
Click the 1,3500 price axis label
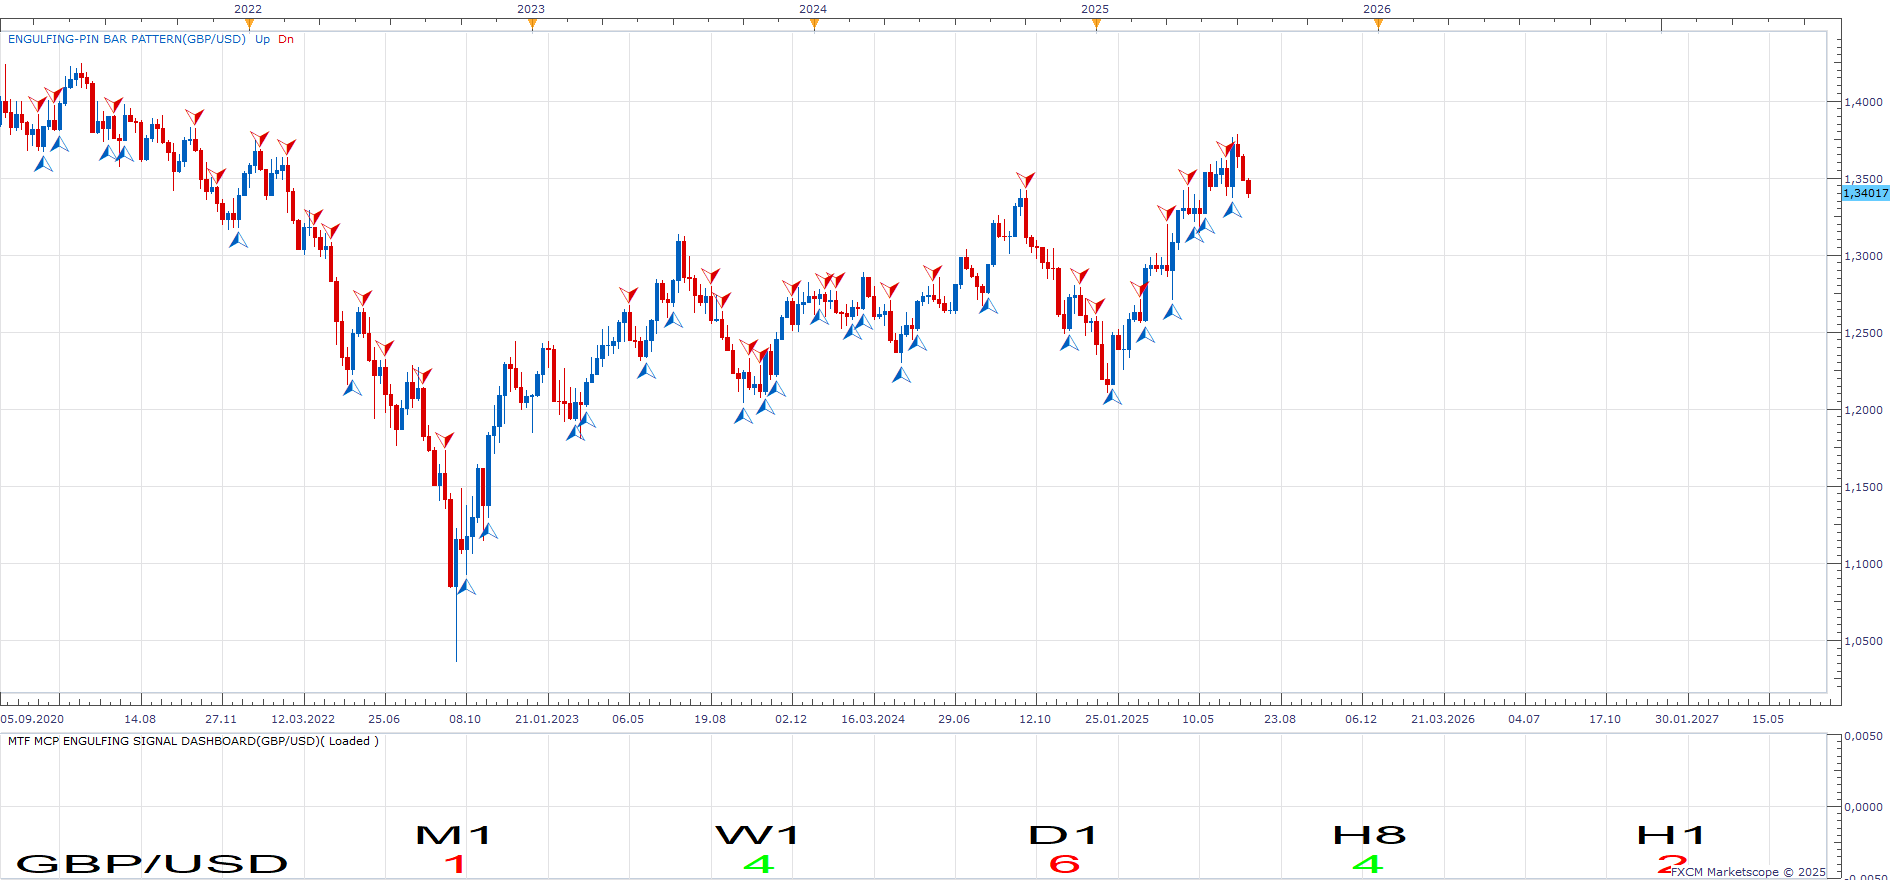1863,179
